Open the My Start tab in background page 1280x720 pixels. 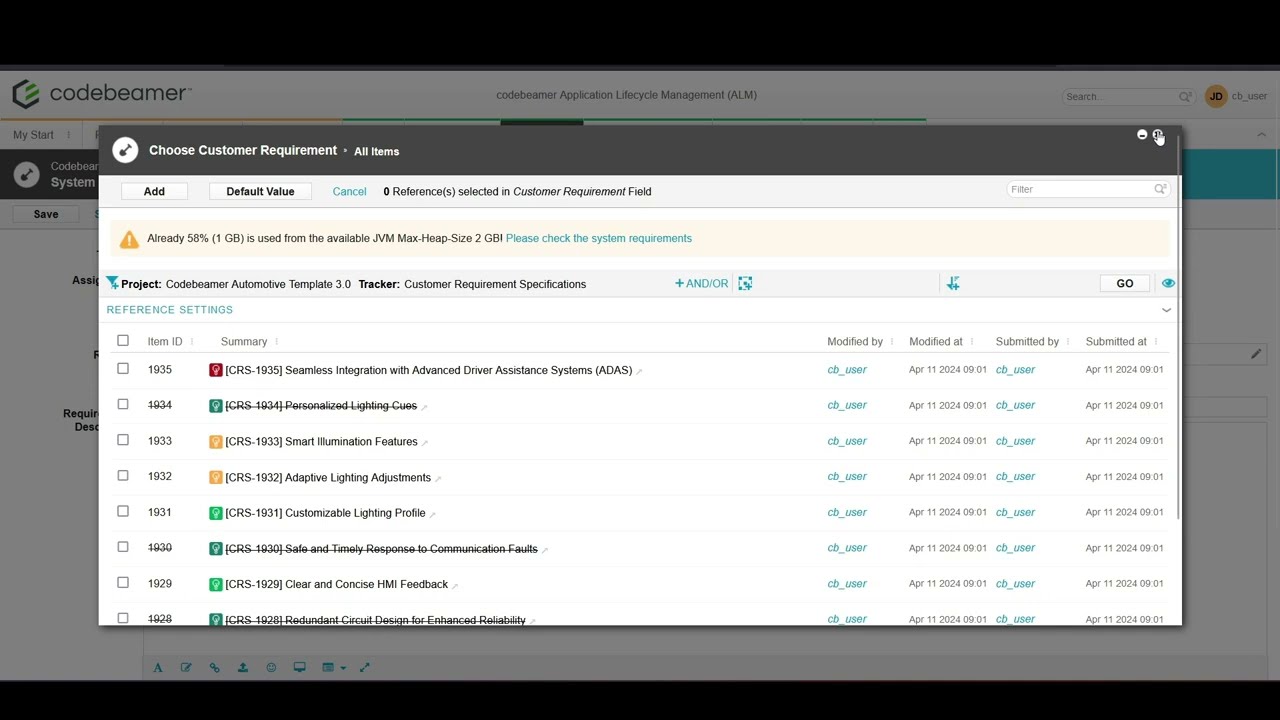pyautogui.click(x=33, y=135)
